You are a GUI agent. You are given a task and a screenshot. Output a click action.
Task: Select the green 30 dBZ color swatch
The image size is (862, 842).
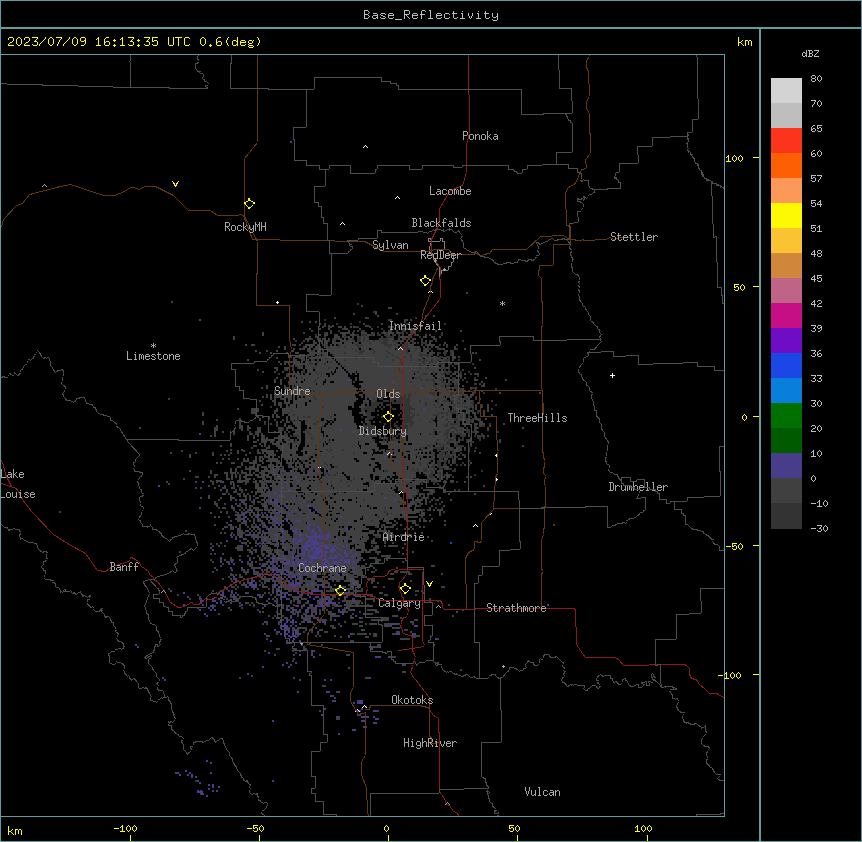coord(786,416)
